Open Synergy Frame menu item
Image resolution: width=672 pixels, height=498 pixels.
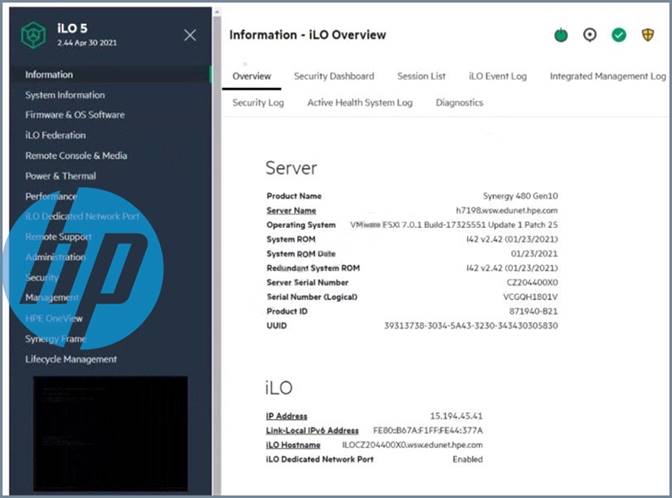coord(55,339)
